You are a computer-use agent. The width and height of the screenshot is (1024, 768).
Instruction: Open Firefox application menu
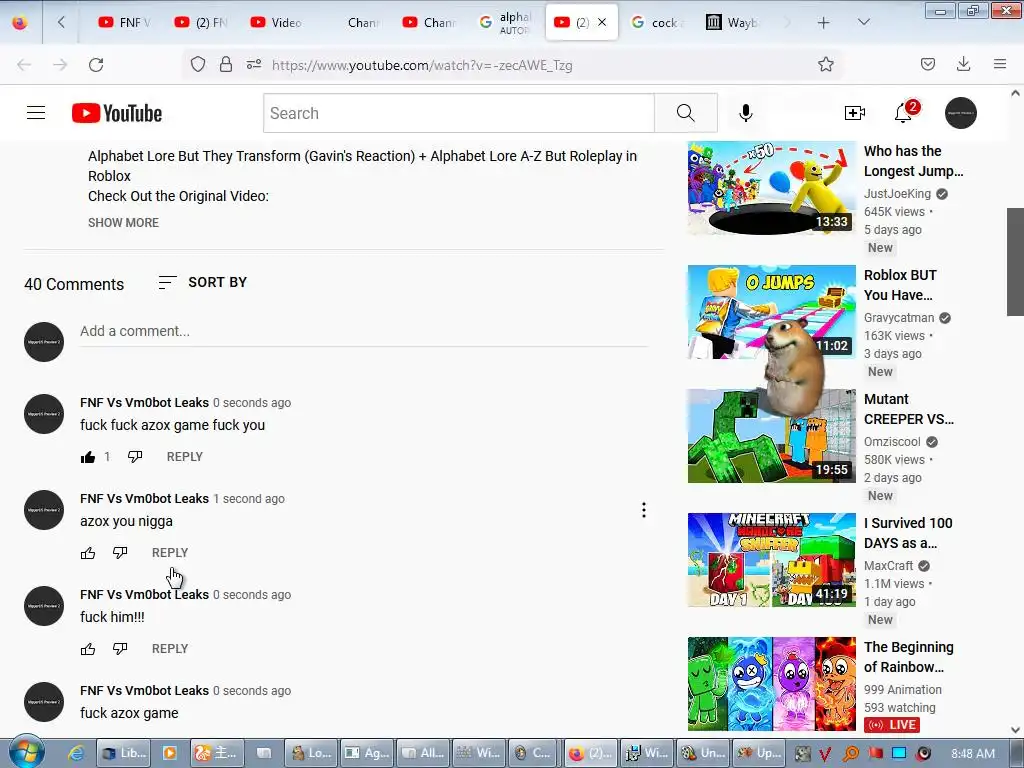click(1000, 64)
